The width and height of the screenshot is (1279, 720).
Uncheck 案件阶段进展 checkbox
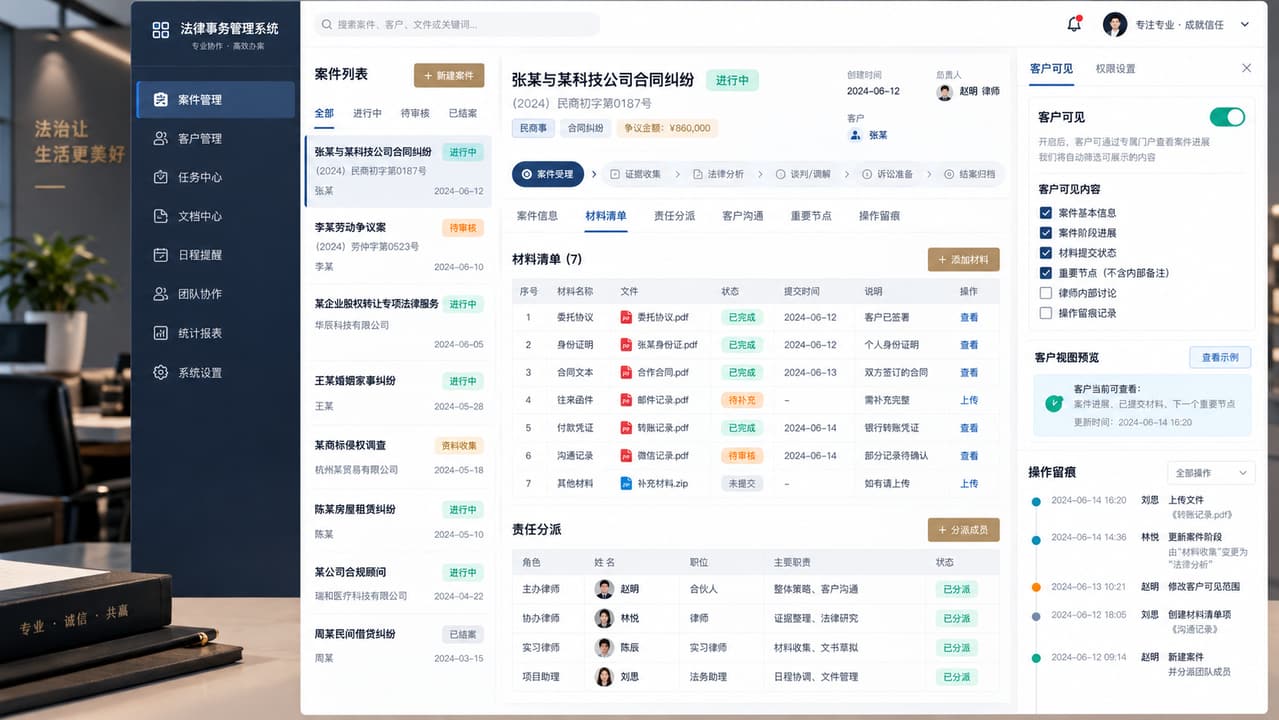[x=1046, y=233]
